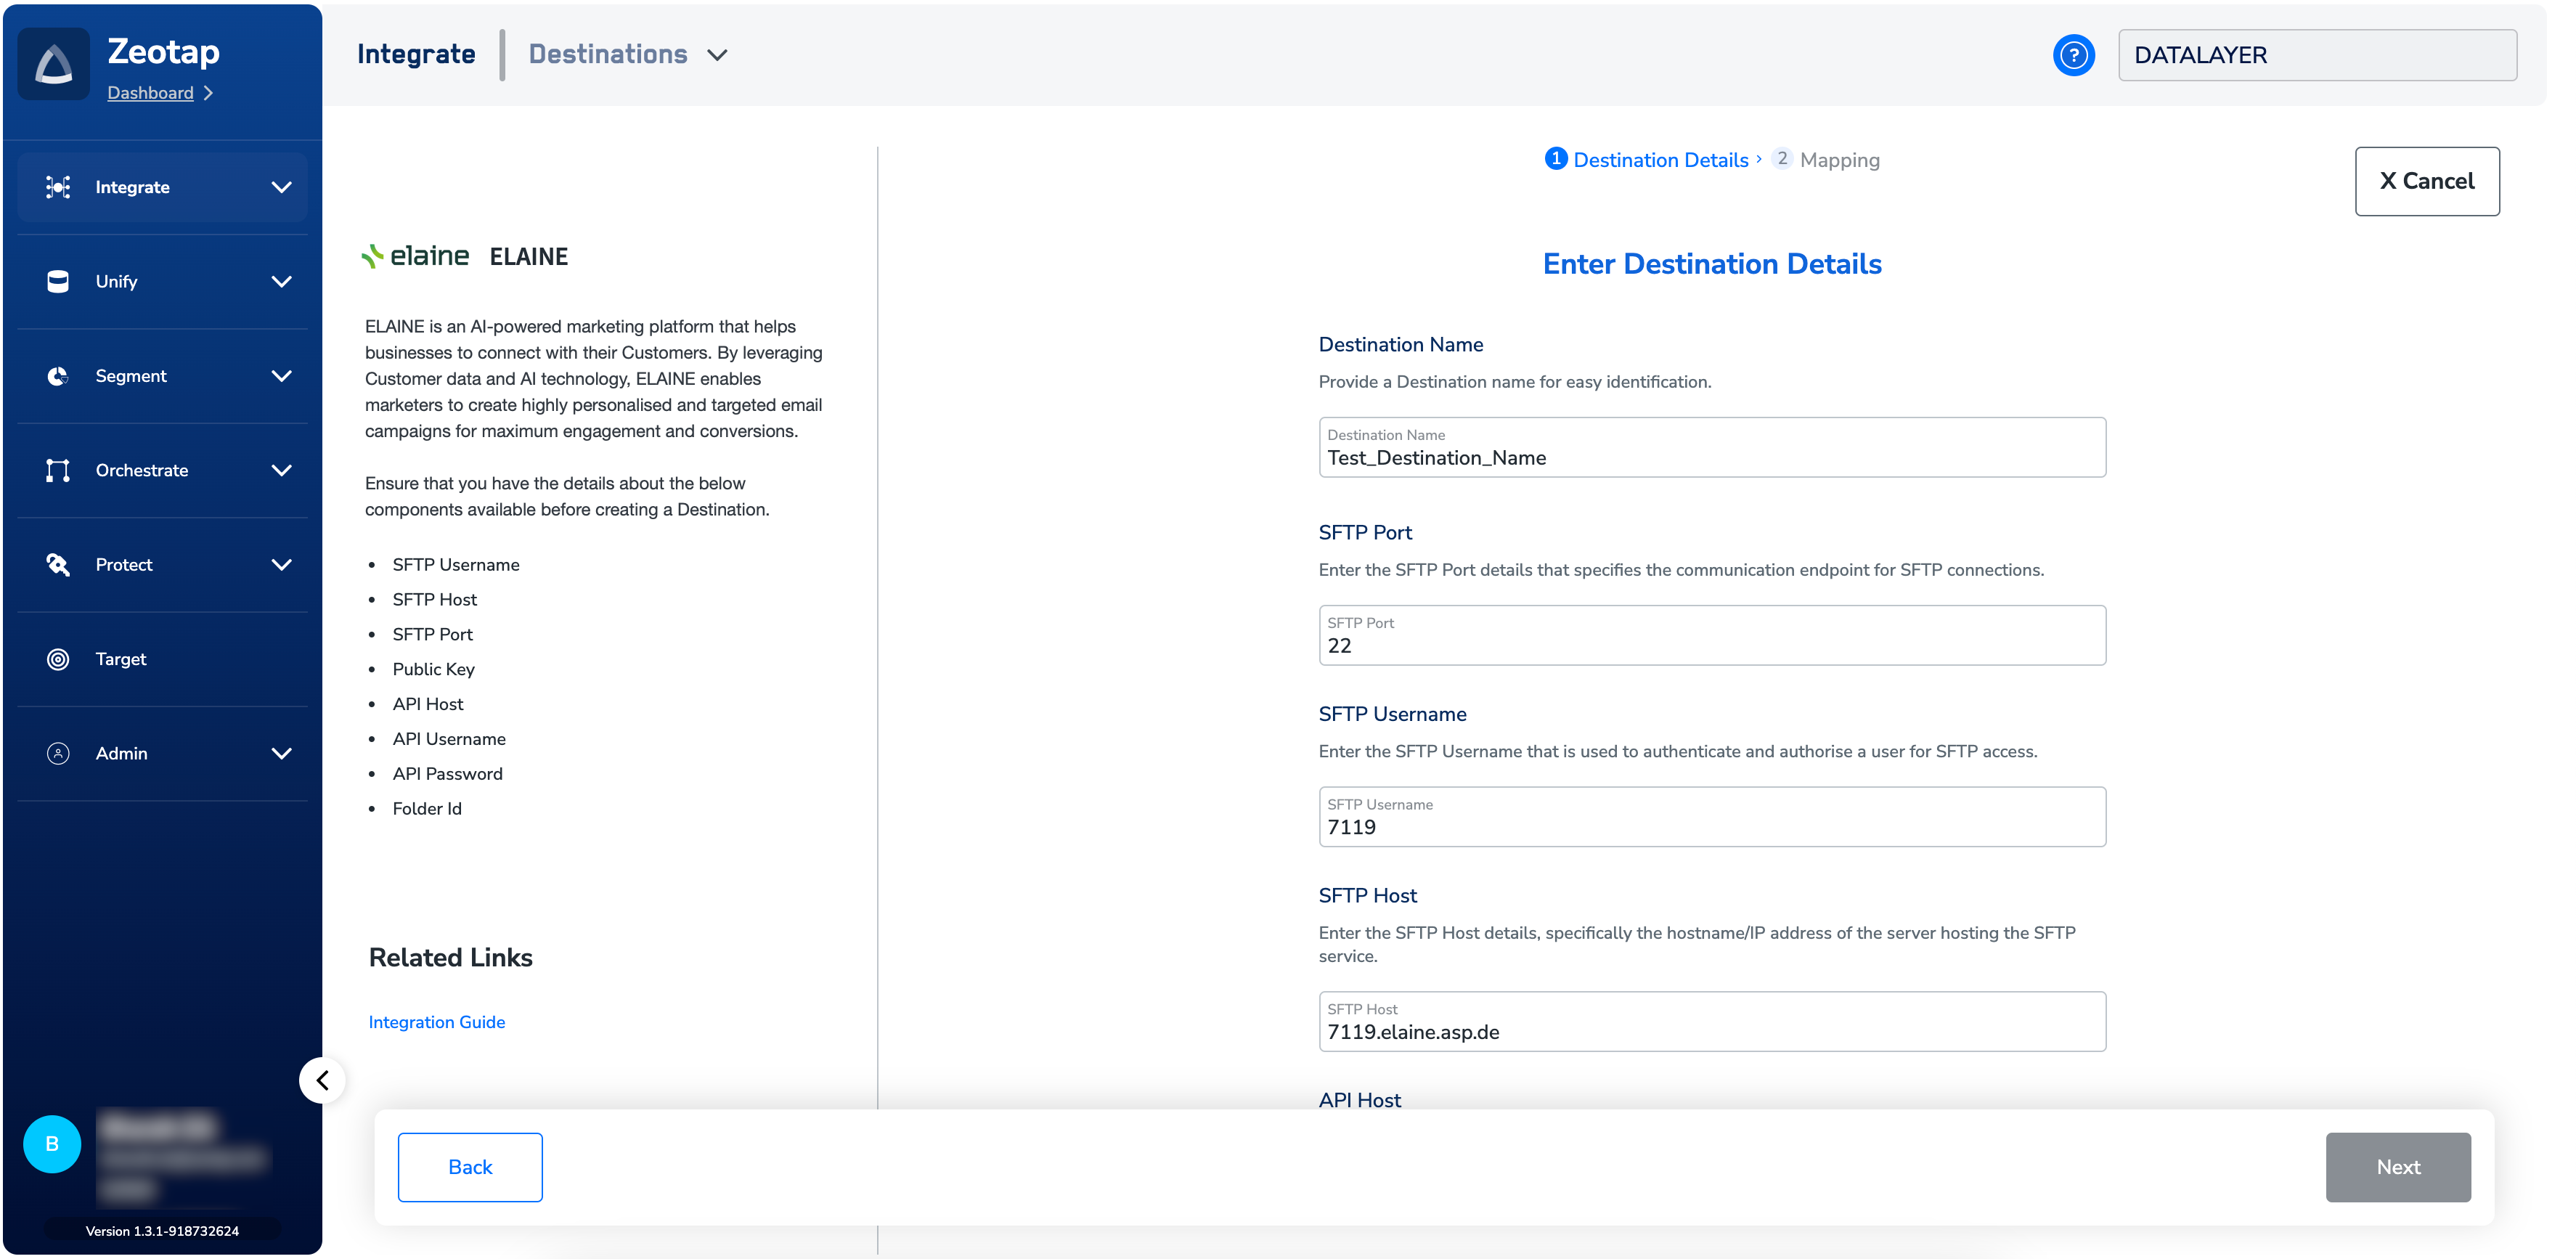2576x1259 pixels.
Task: Click the Back button
Action: coord(470,1167)
